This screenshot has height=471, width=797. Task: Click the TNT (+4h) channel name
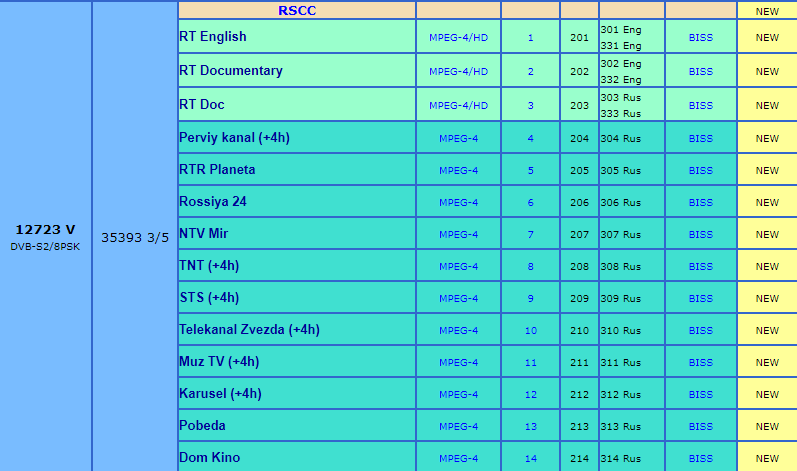pos(209,266)
